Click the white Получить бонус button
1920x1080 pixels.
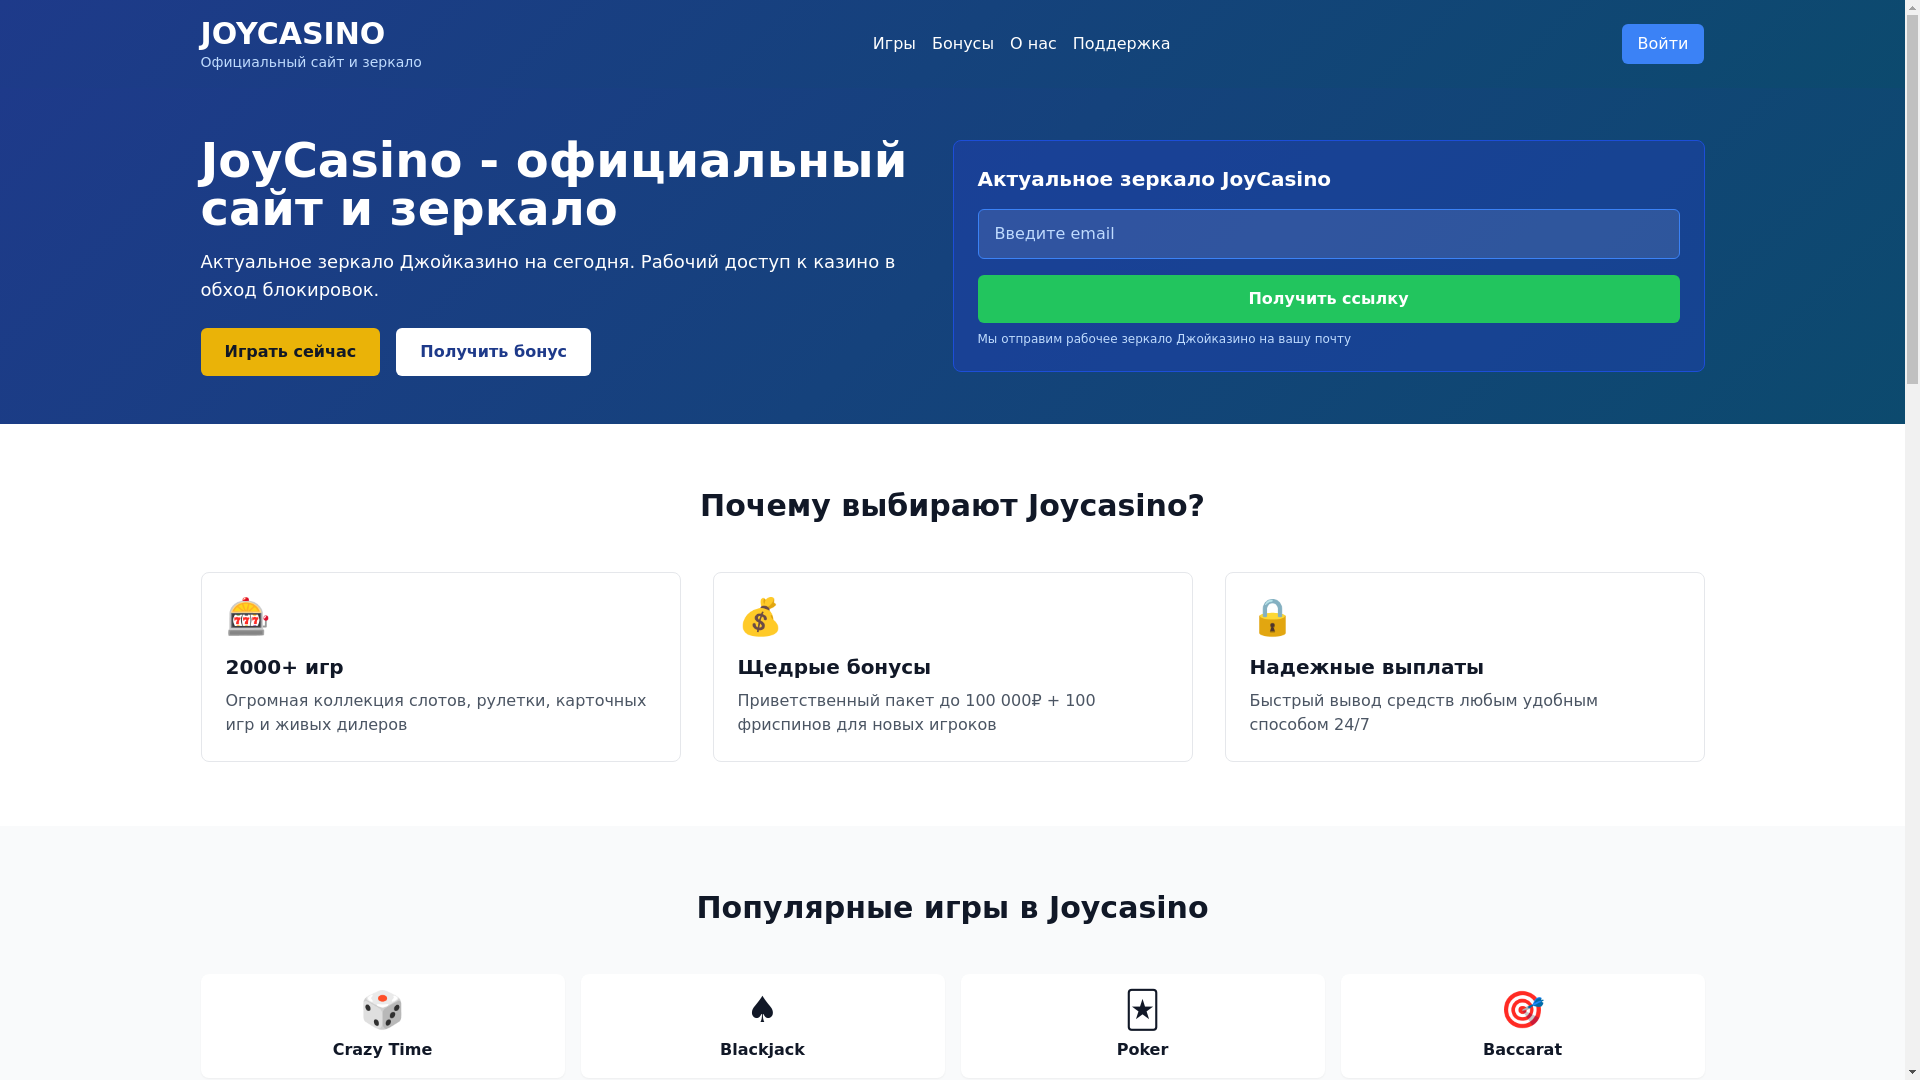coord(493,352)
